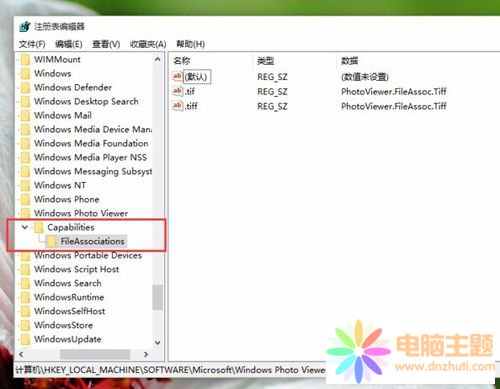The height and width of the screenshot is (389, 500).
Task: Select the (默认) value name
Action: pos(197,77)
